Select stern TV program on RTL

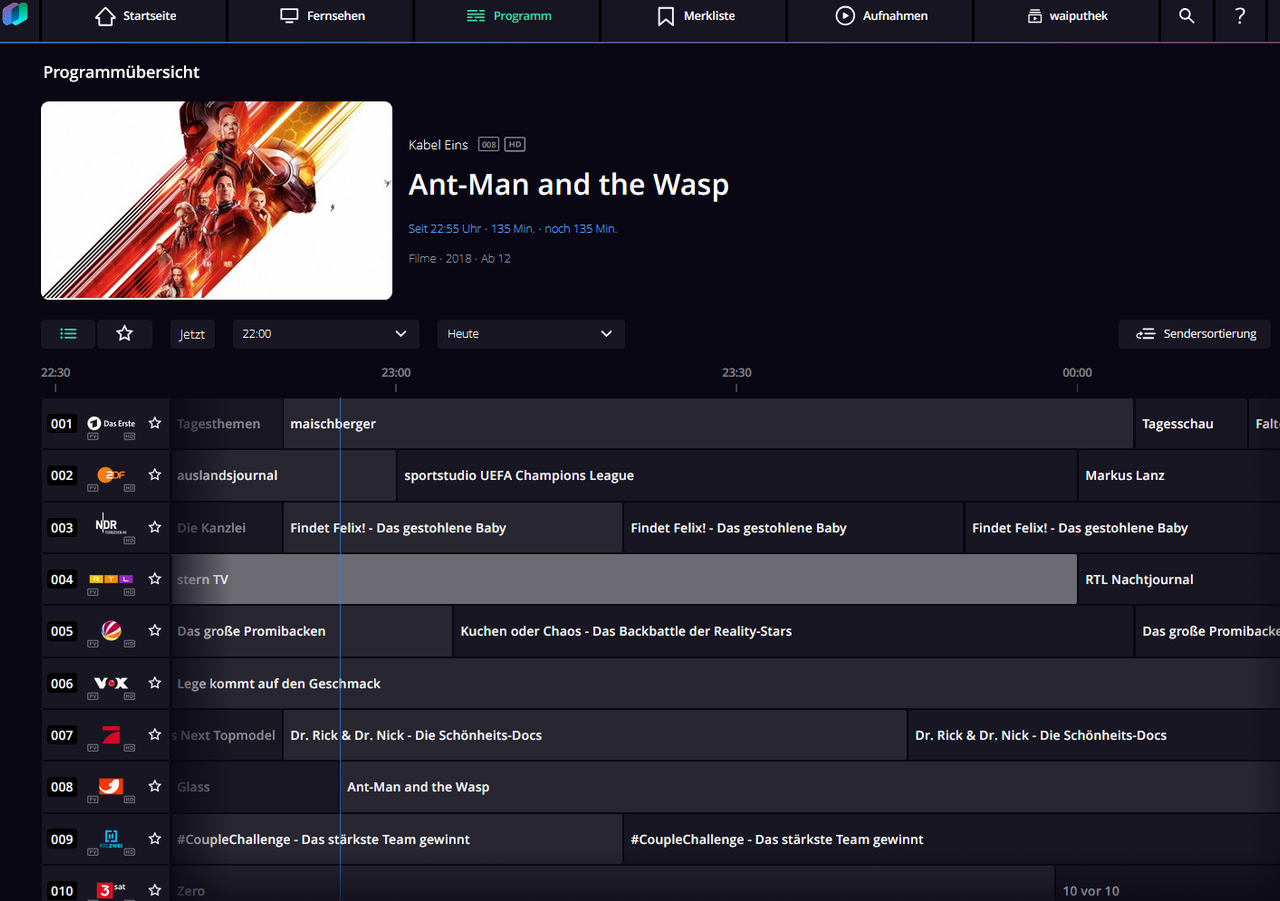624,580
